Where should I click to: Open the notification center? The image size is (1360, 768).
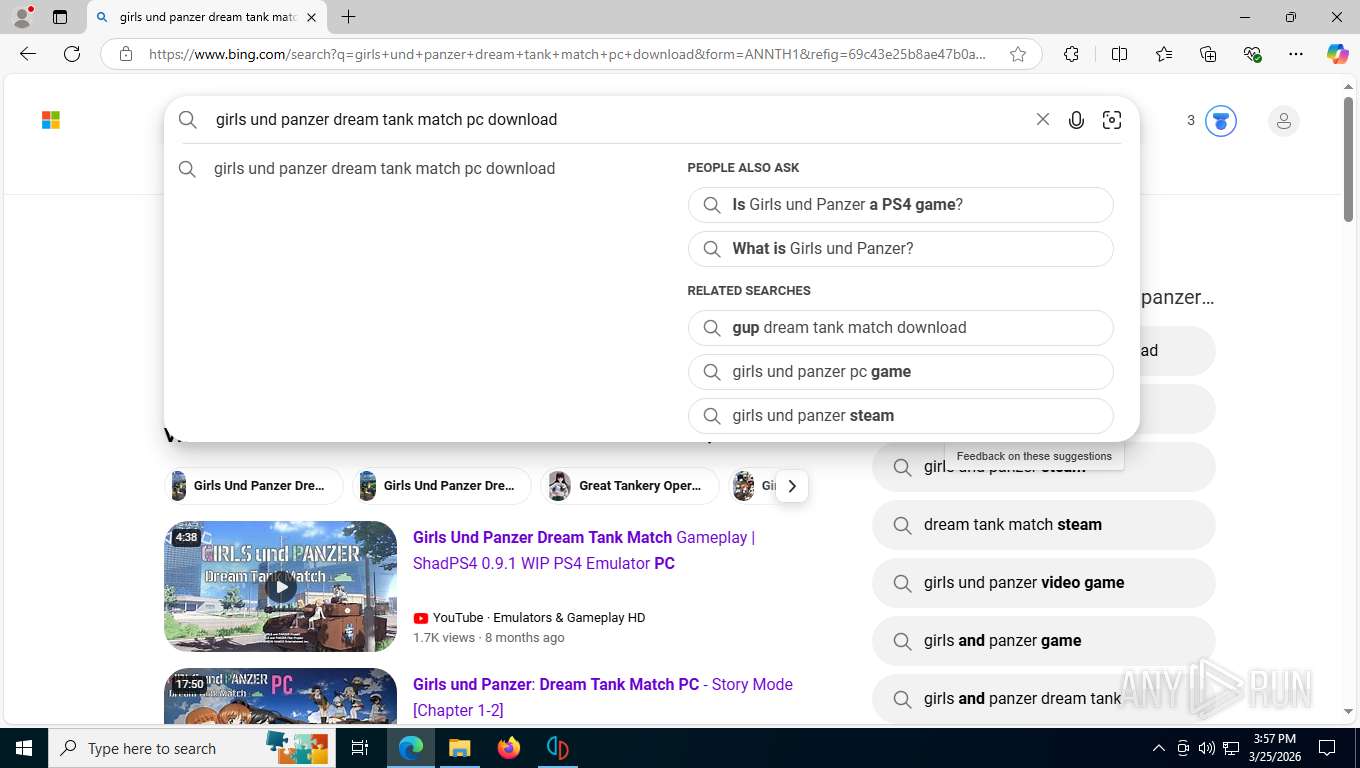(1327, 748)
